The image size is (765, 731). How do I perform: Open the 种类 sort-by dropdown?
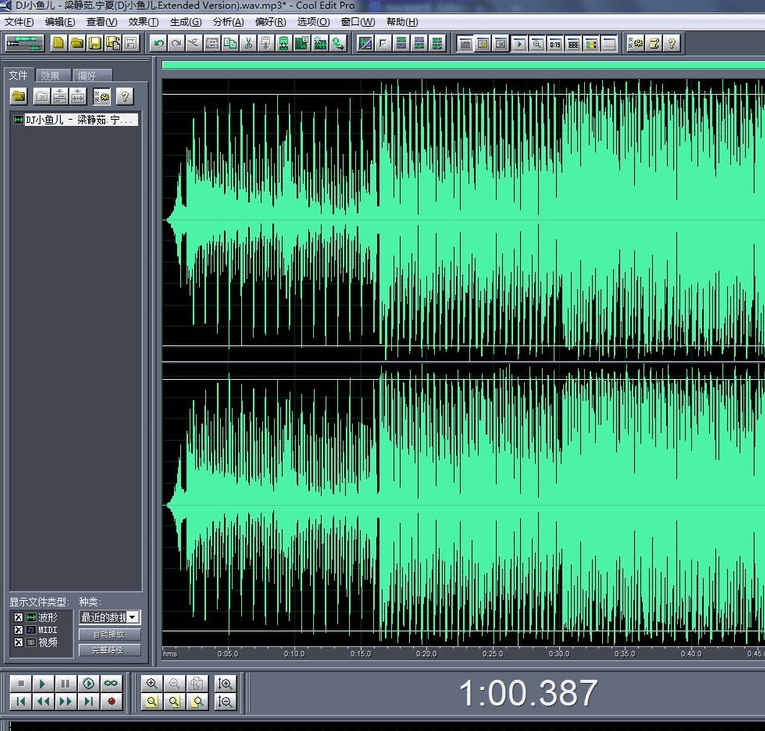[133, 618]
